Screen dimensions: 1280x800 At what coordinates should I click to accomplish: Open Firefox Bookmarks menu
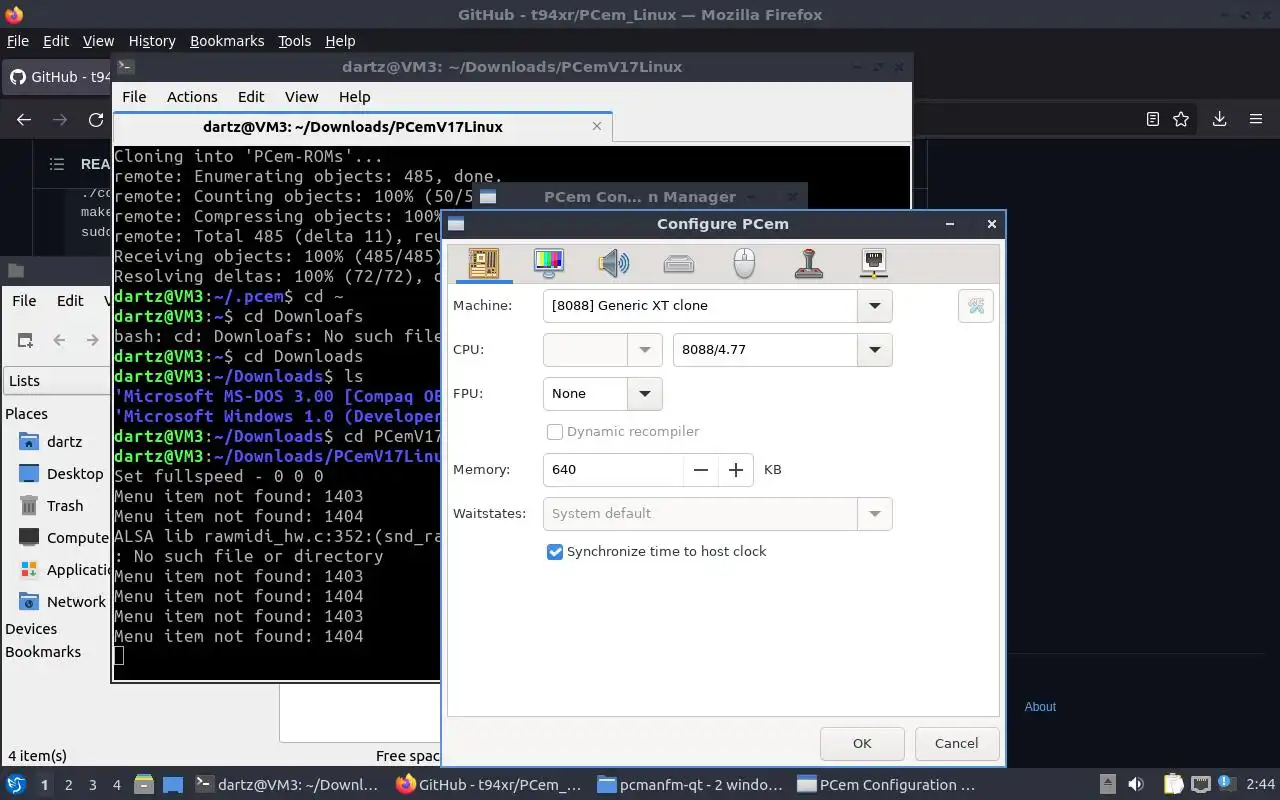click(227, 41)
